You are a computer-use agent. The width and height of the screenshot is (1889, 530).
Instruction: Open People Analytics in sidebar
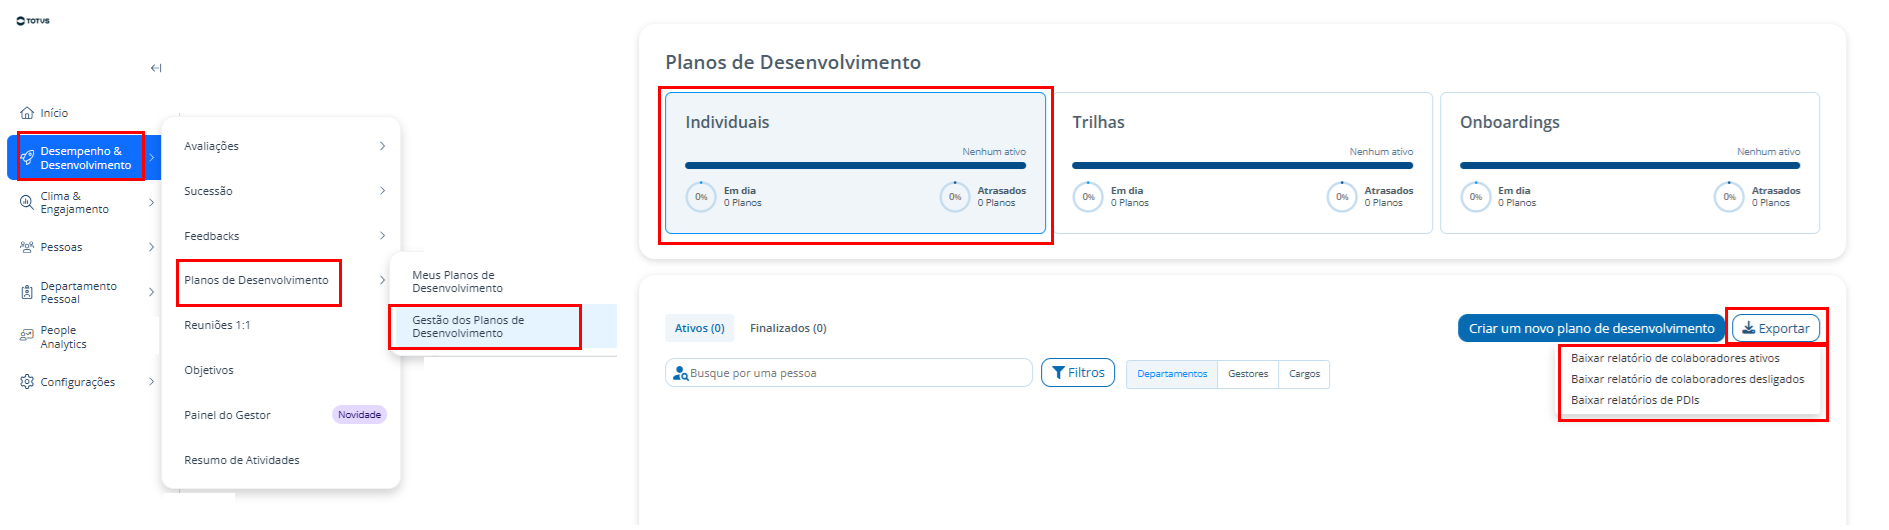click(63, 337)
